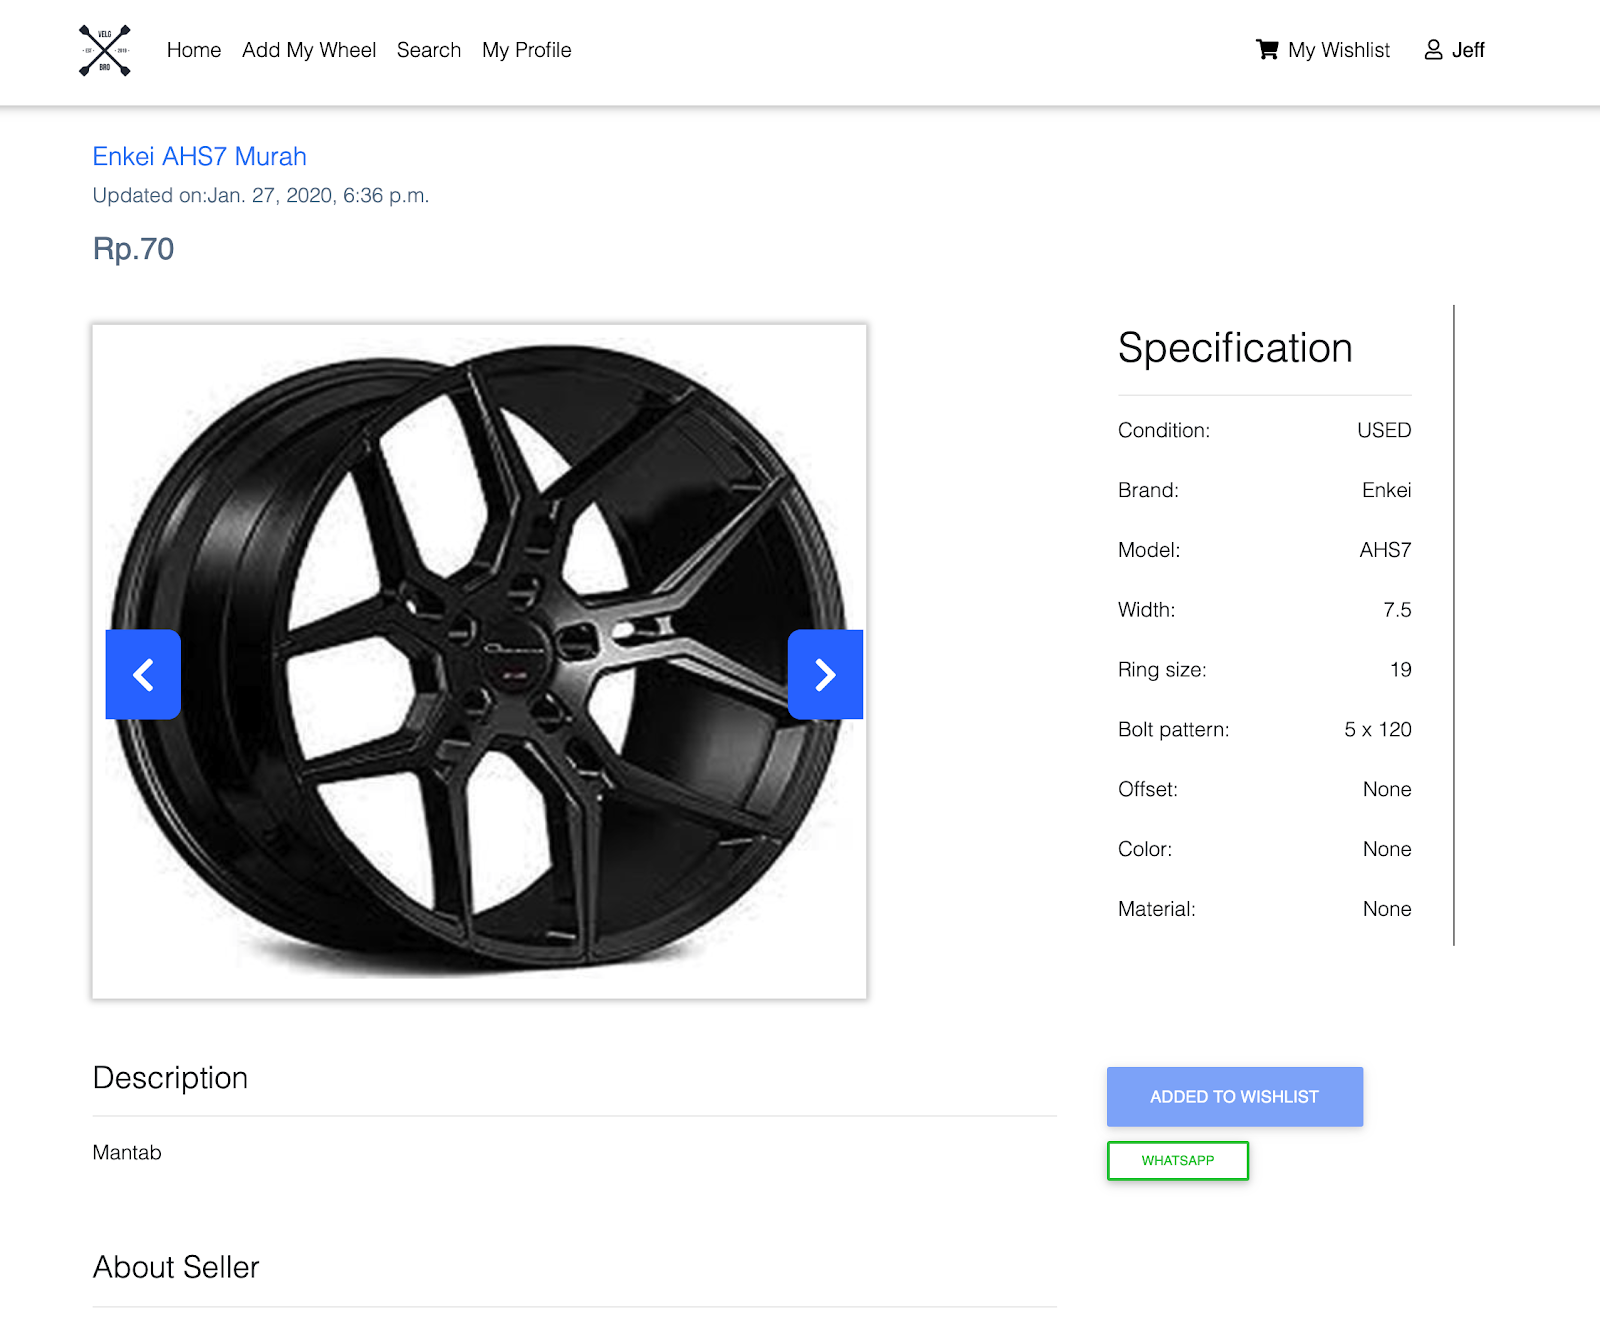1600x1339 pixels.
Task: Click the Material label
Action: coord(1157,909)
